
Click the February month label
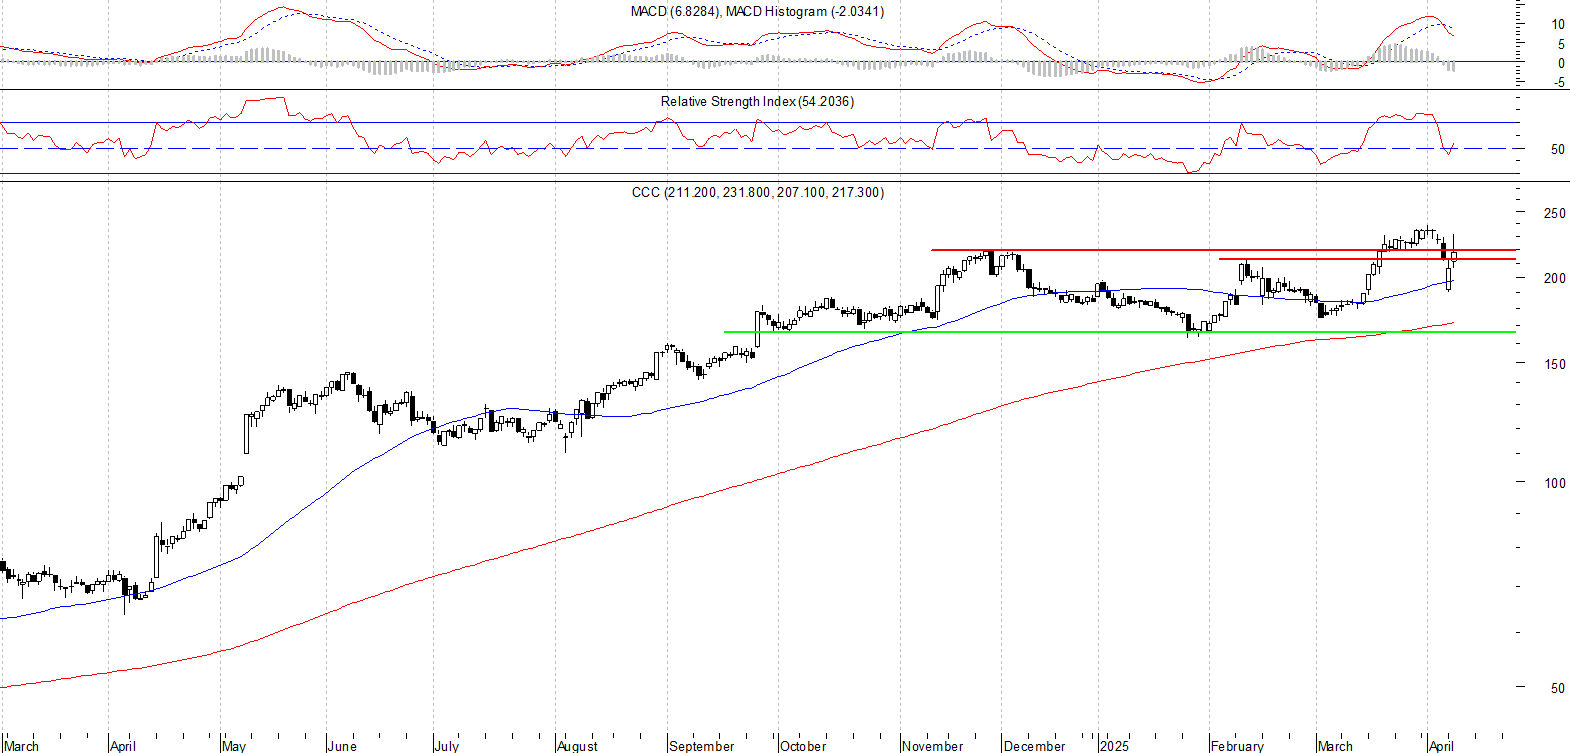pyautogui.click(x=1238, y=746)
